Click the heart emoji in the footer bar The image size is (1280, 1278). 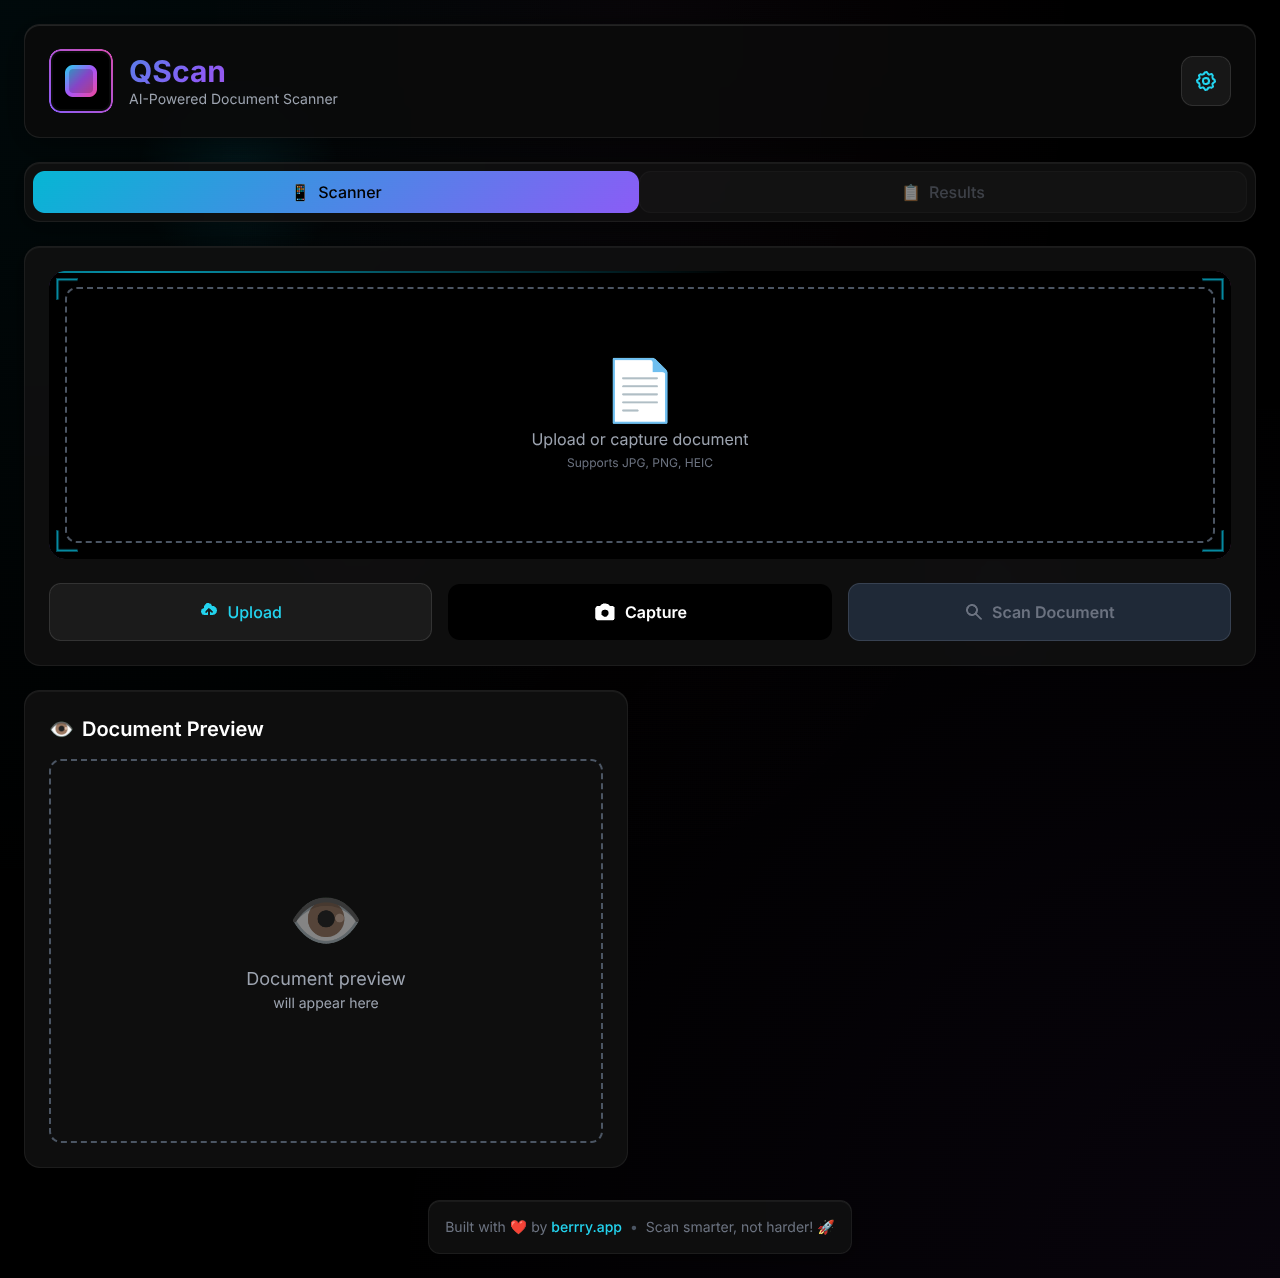[x=516, y=1227]
